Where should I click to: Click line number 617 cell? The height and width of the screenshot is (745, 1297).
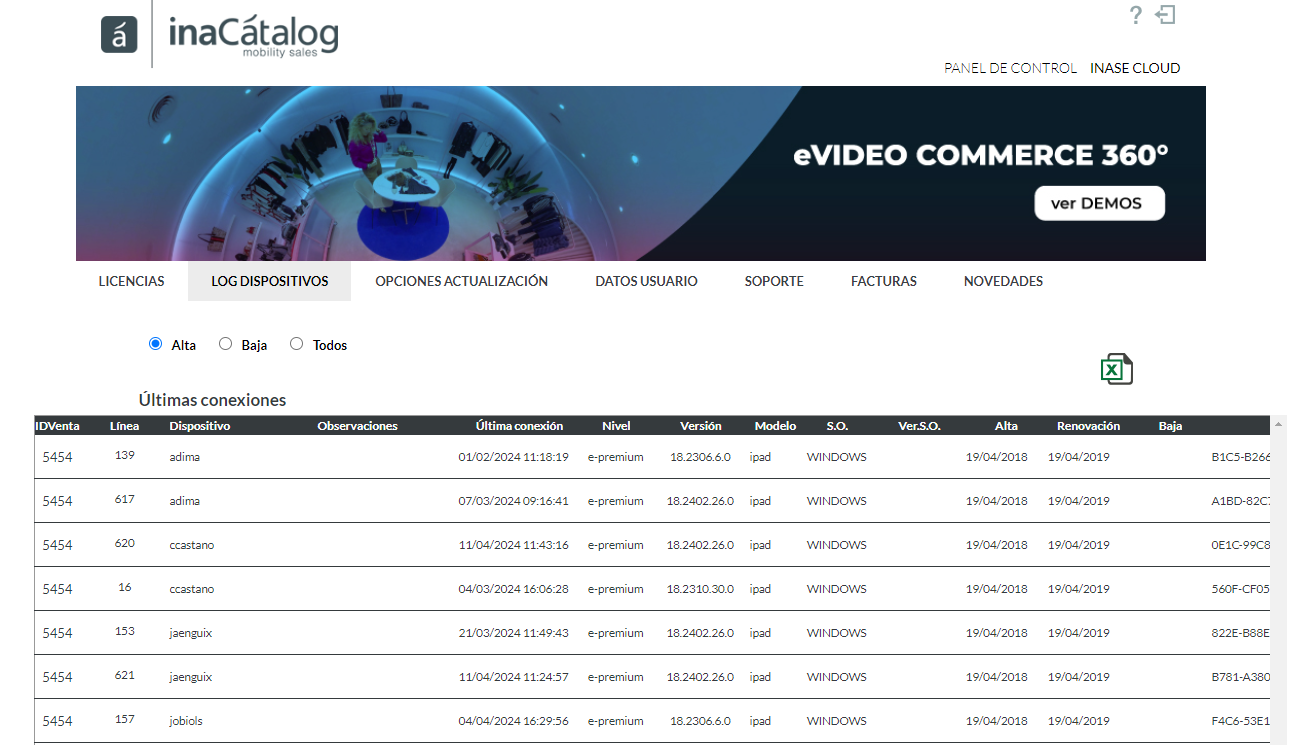[x=125, y=500]
